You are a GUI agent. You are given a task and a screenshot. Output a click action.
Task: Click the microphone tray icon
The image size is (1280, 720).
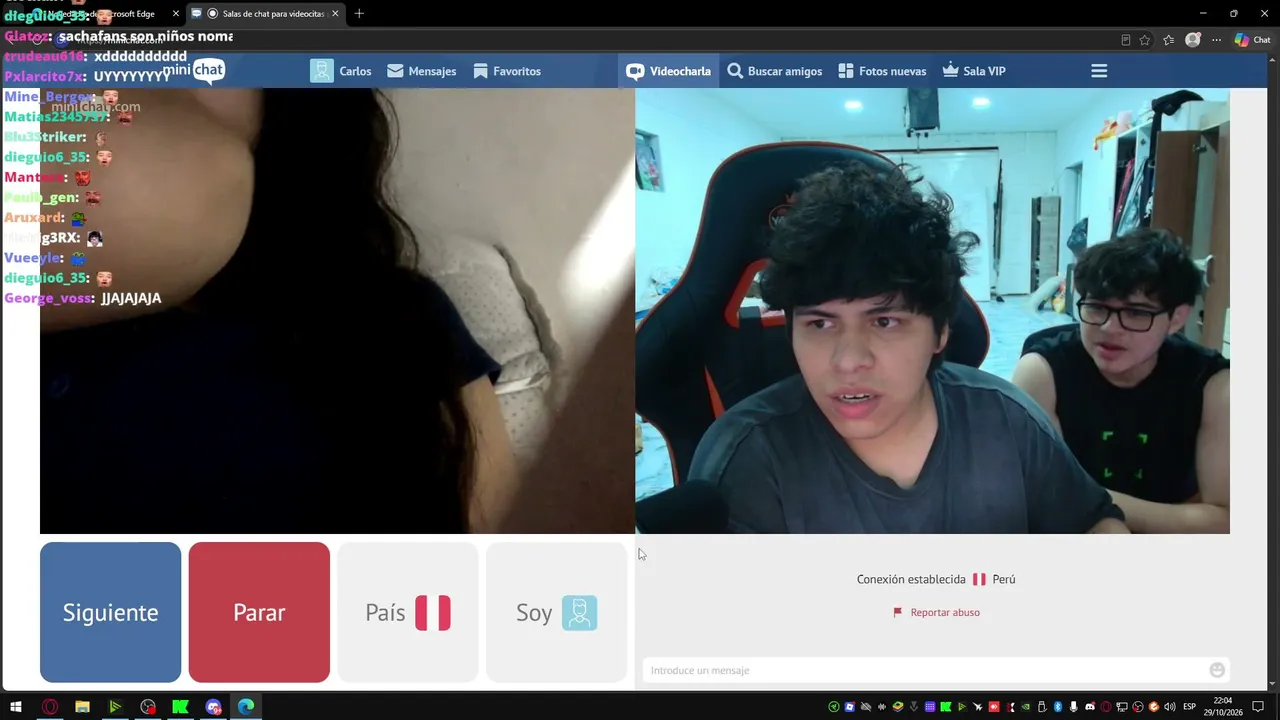(x=1074, y=707)
